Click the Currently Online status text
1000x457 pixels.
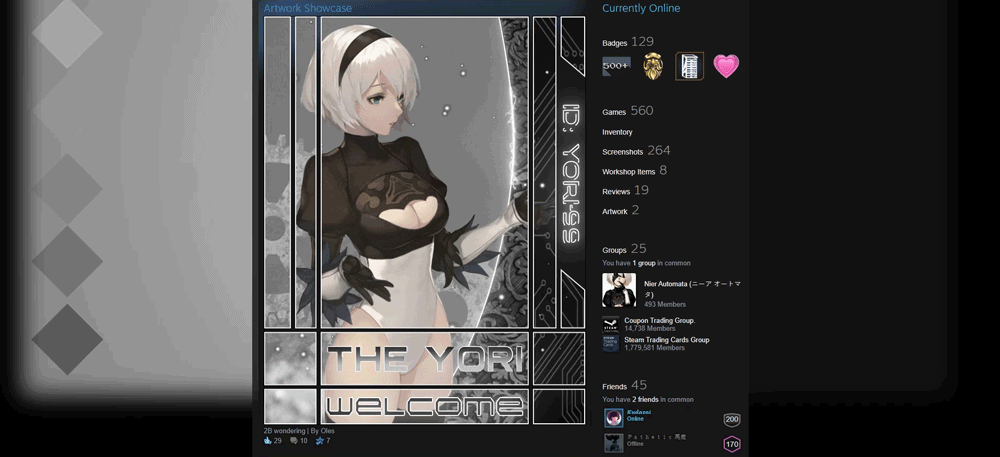(x=641, y=8)
